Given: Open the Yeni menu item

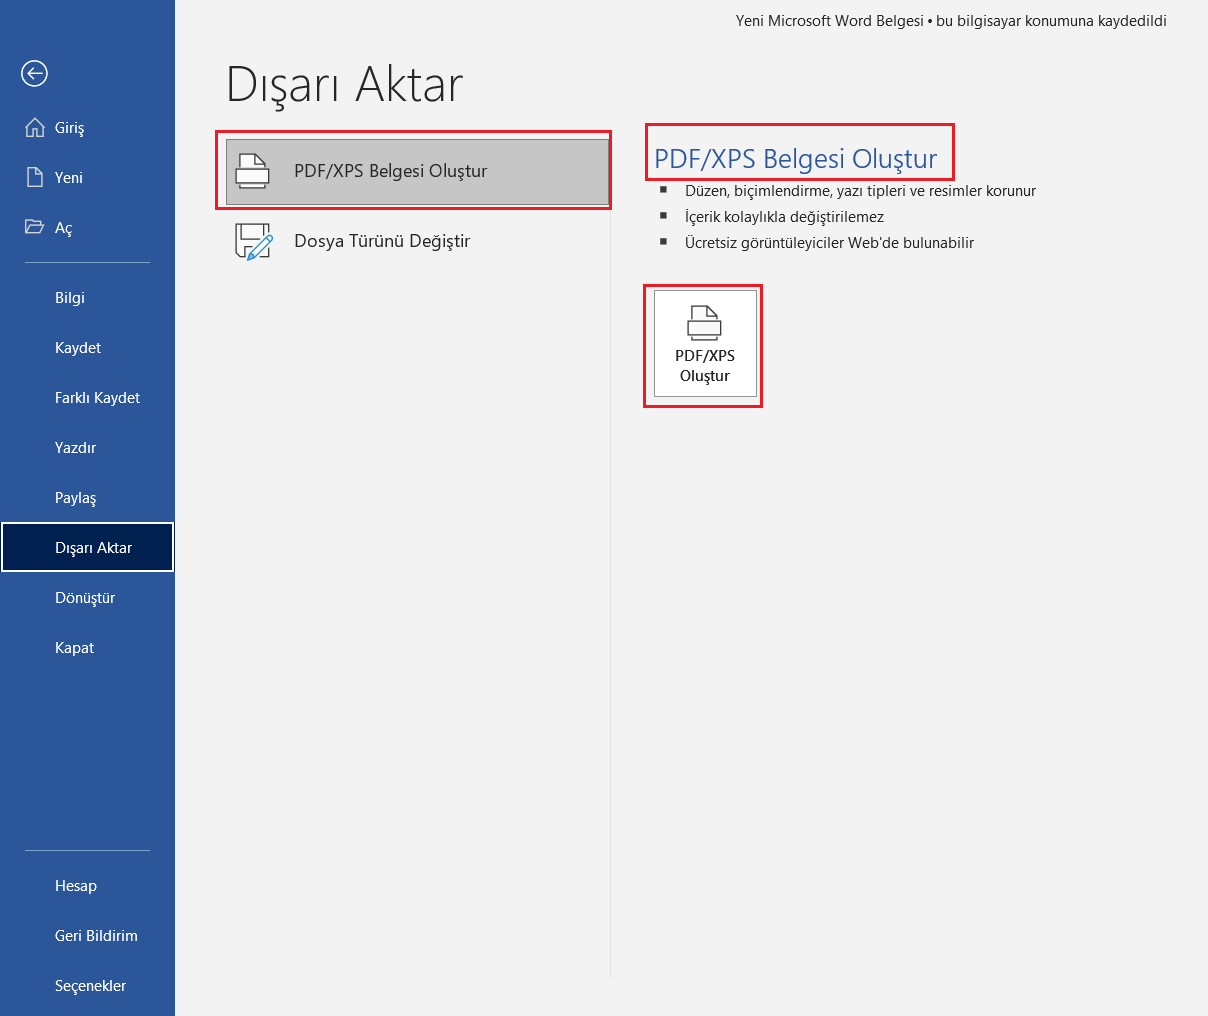Looking at the screenshot, I should pyautogui.click(x=87, y=178).
